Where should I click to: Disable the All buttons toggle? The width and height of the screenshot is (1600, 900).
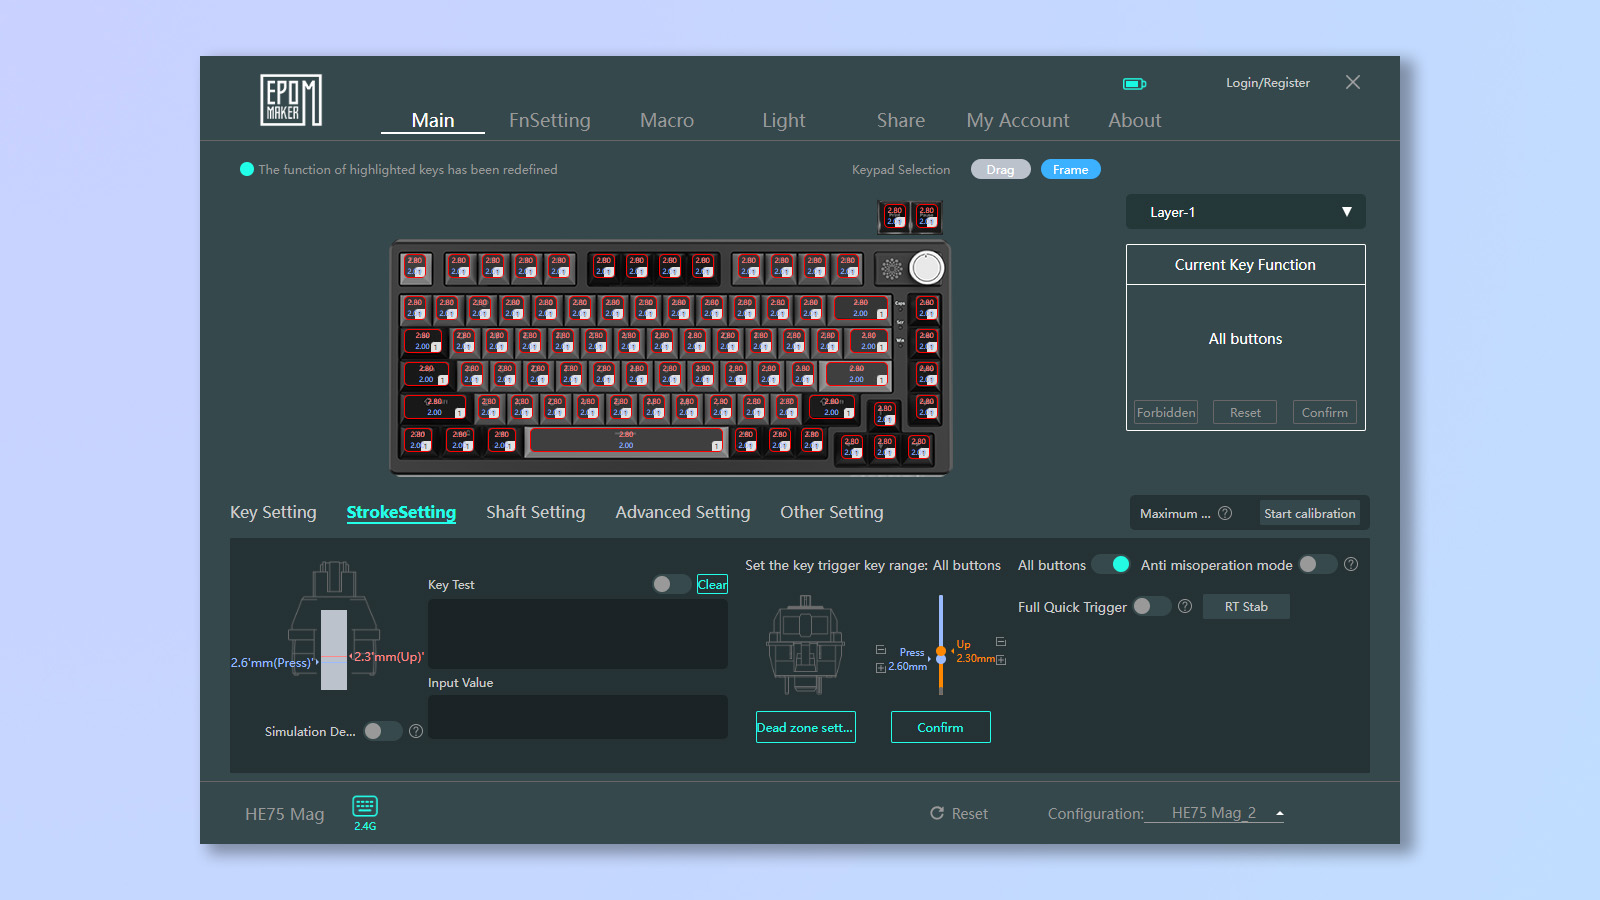click(x=1111, y=564)
